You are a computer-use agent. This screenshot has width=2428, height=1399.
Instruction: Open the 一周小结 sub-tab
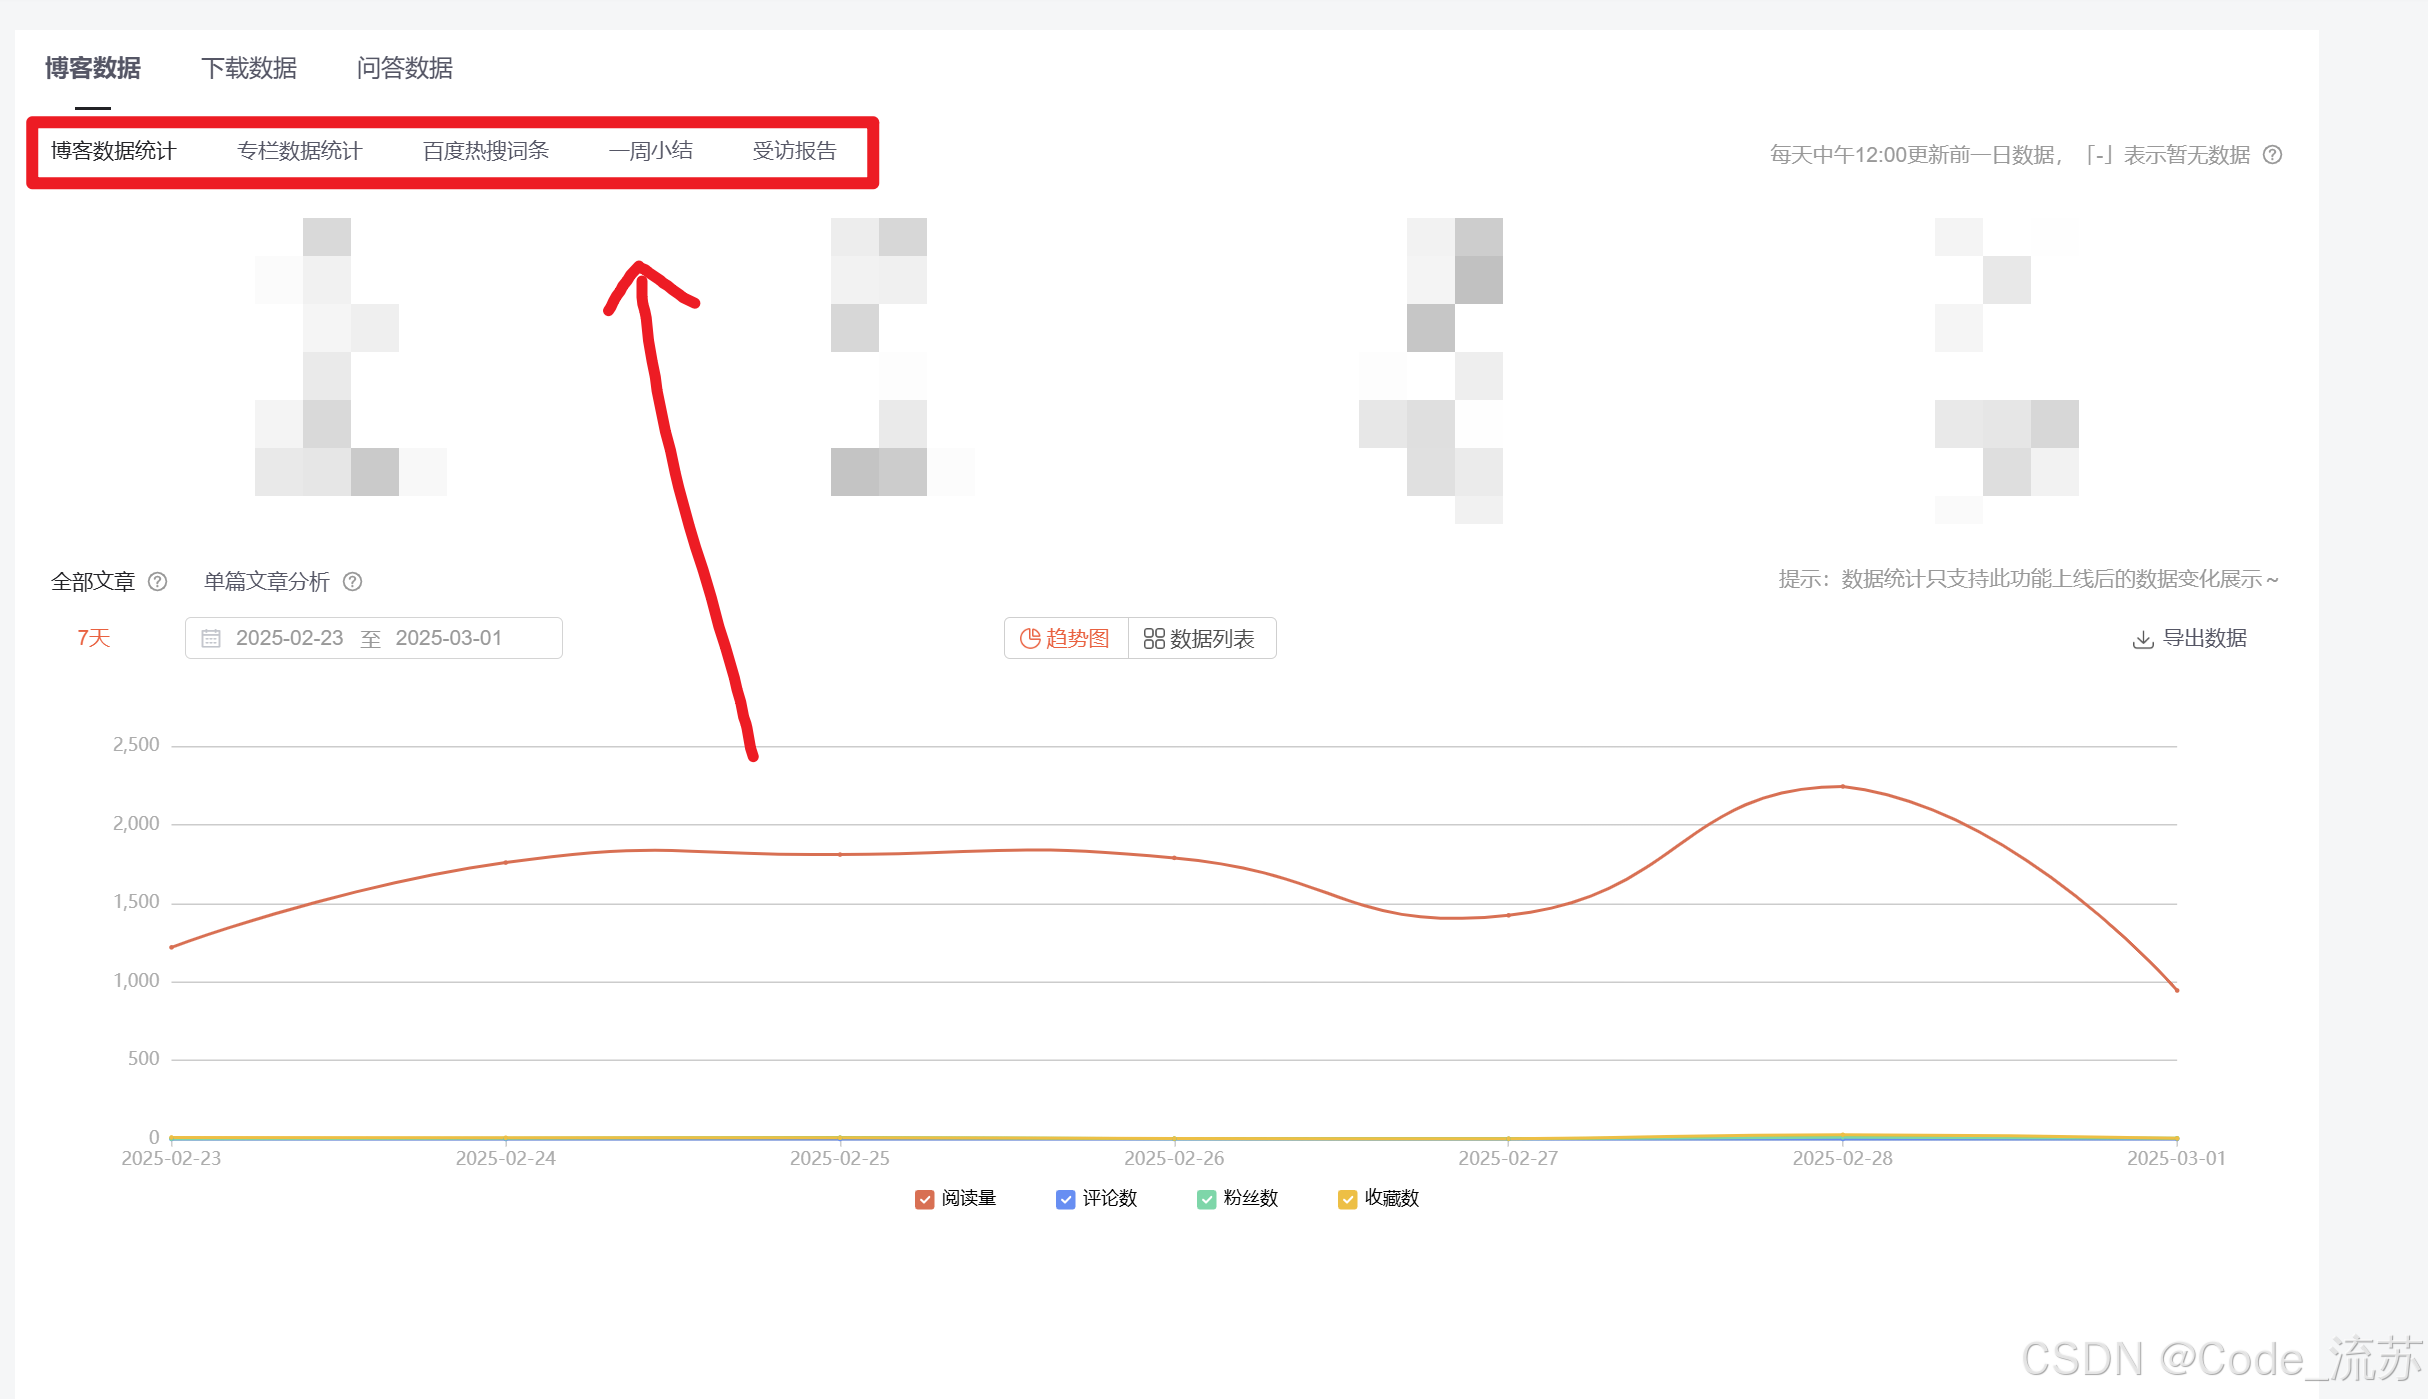click(651, 151)
